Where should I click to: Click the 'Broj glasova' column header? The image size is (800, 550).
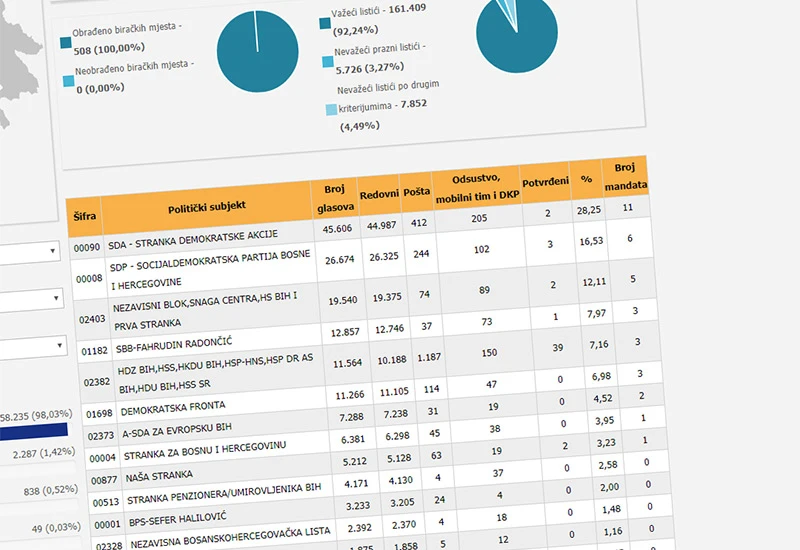pyautogui.click(x=335, y=198)
